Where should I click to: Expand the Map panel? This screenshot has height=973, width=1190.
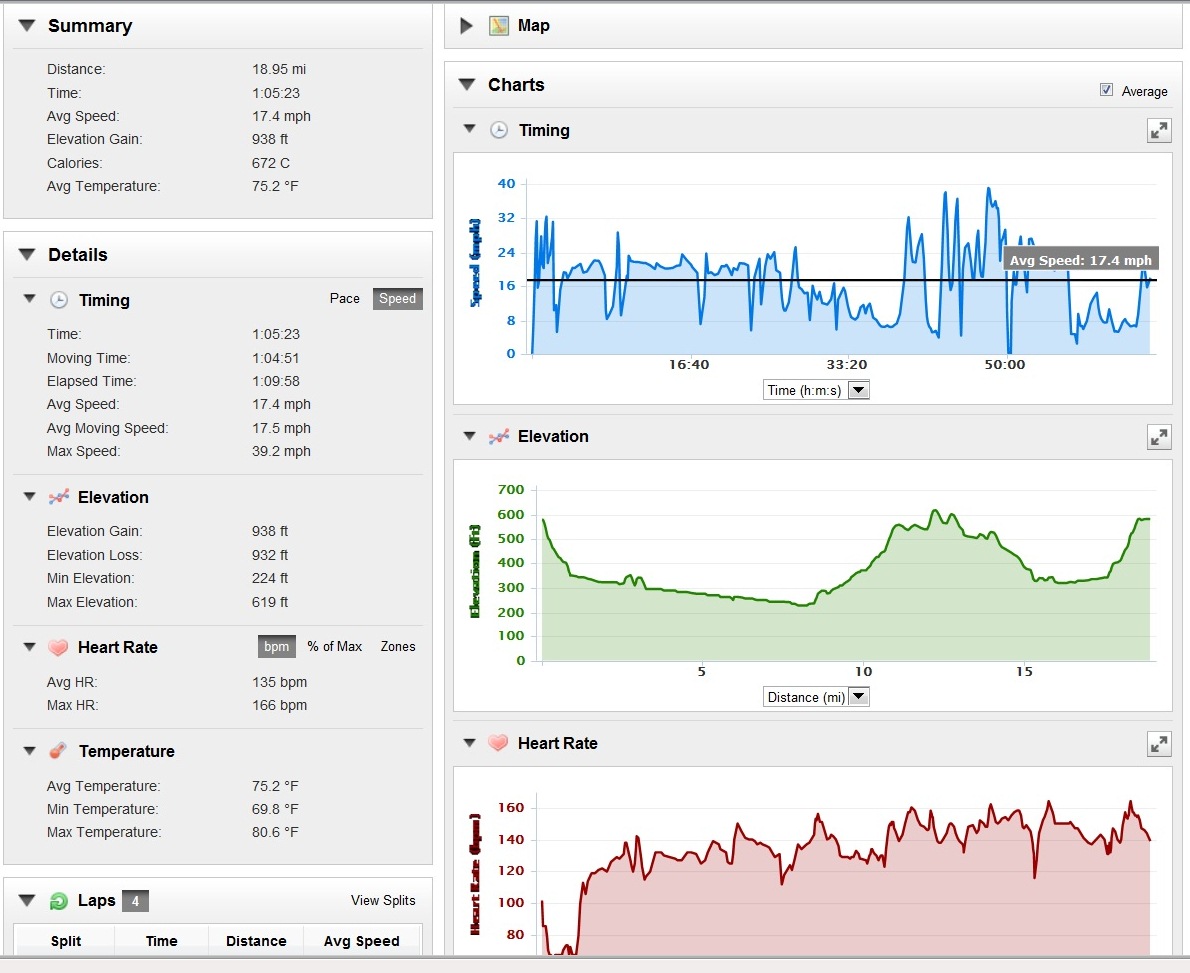(466, 26)
